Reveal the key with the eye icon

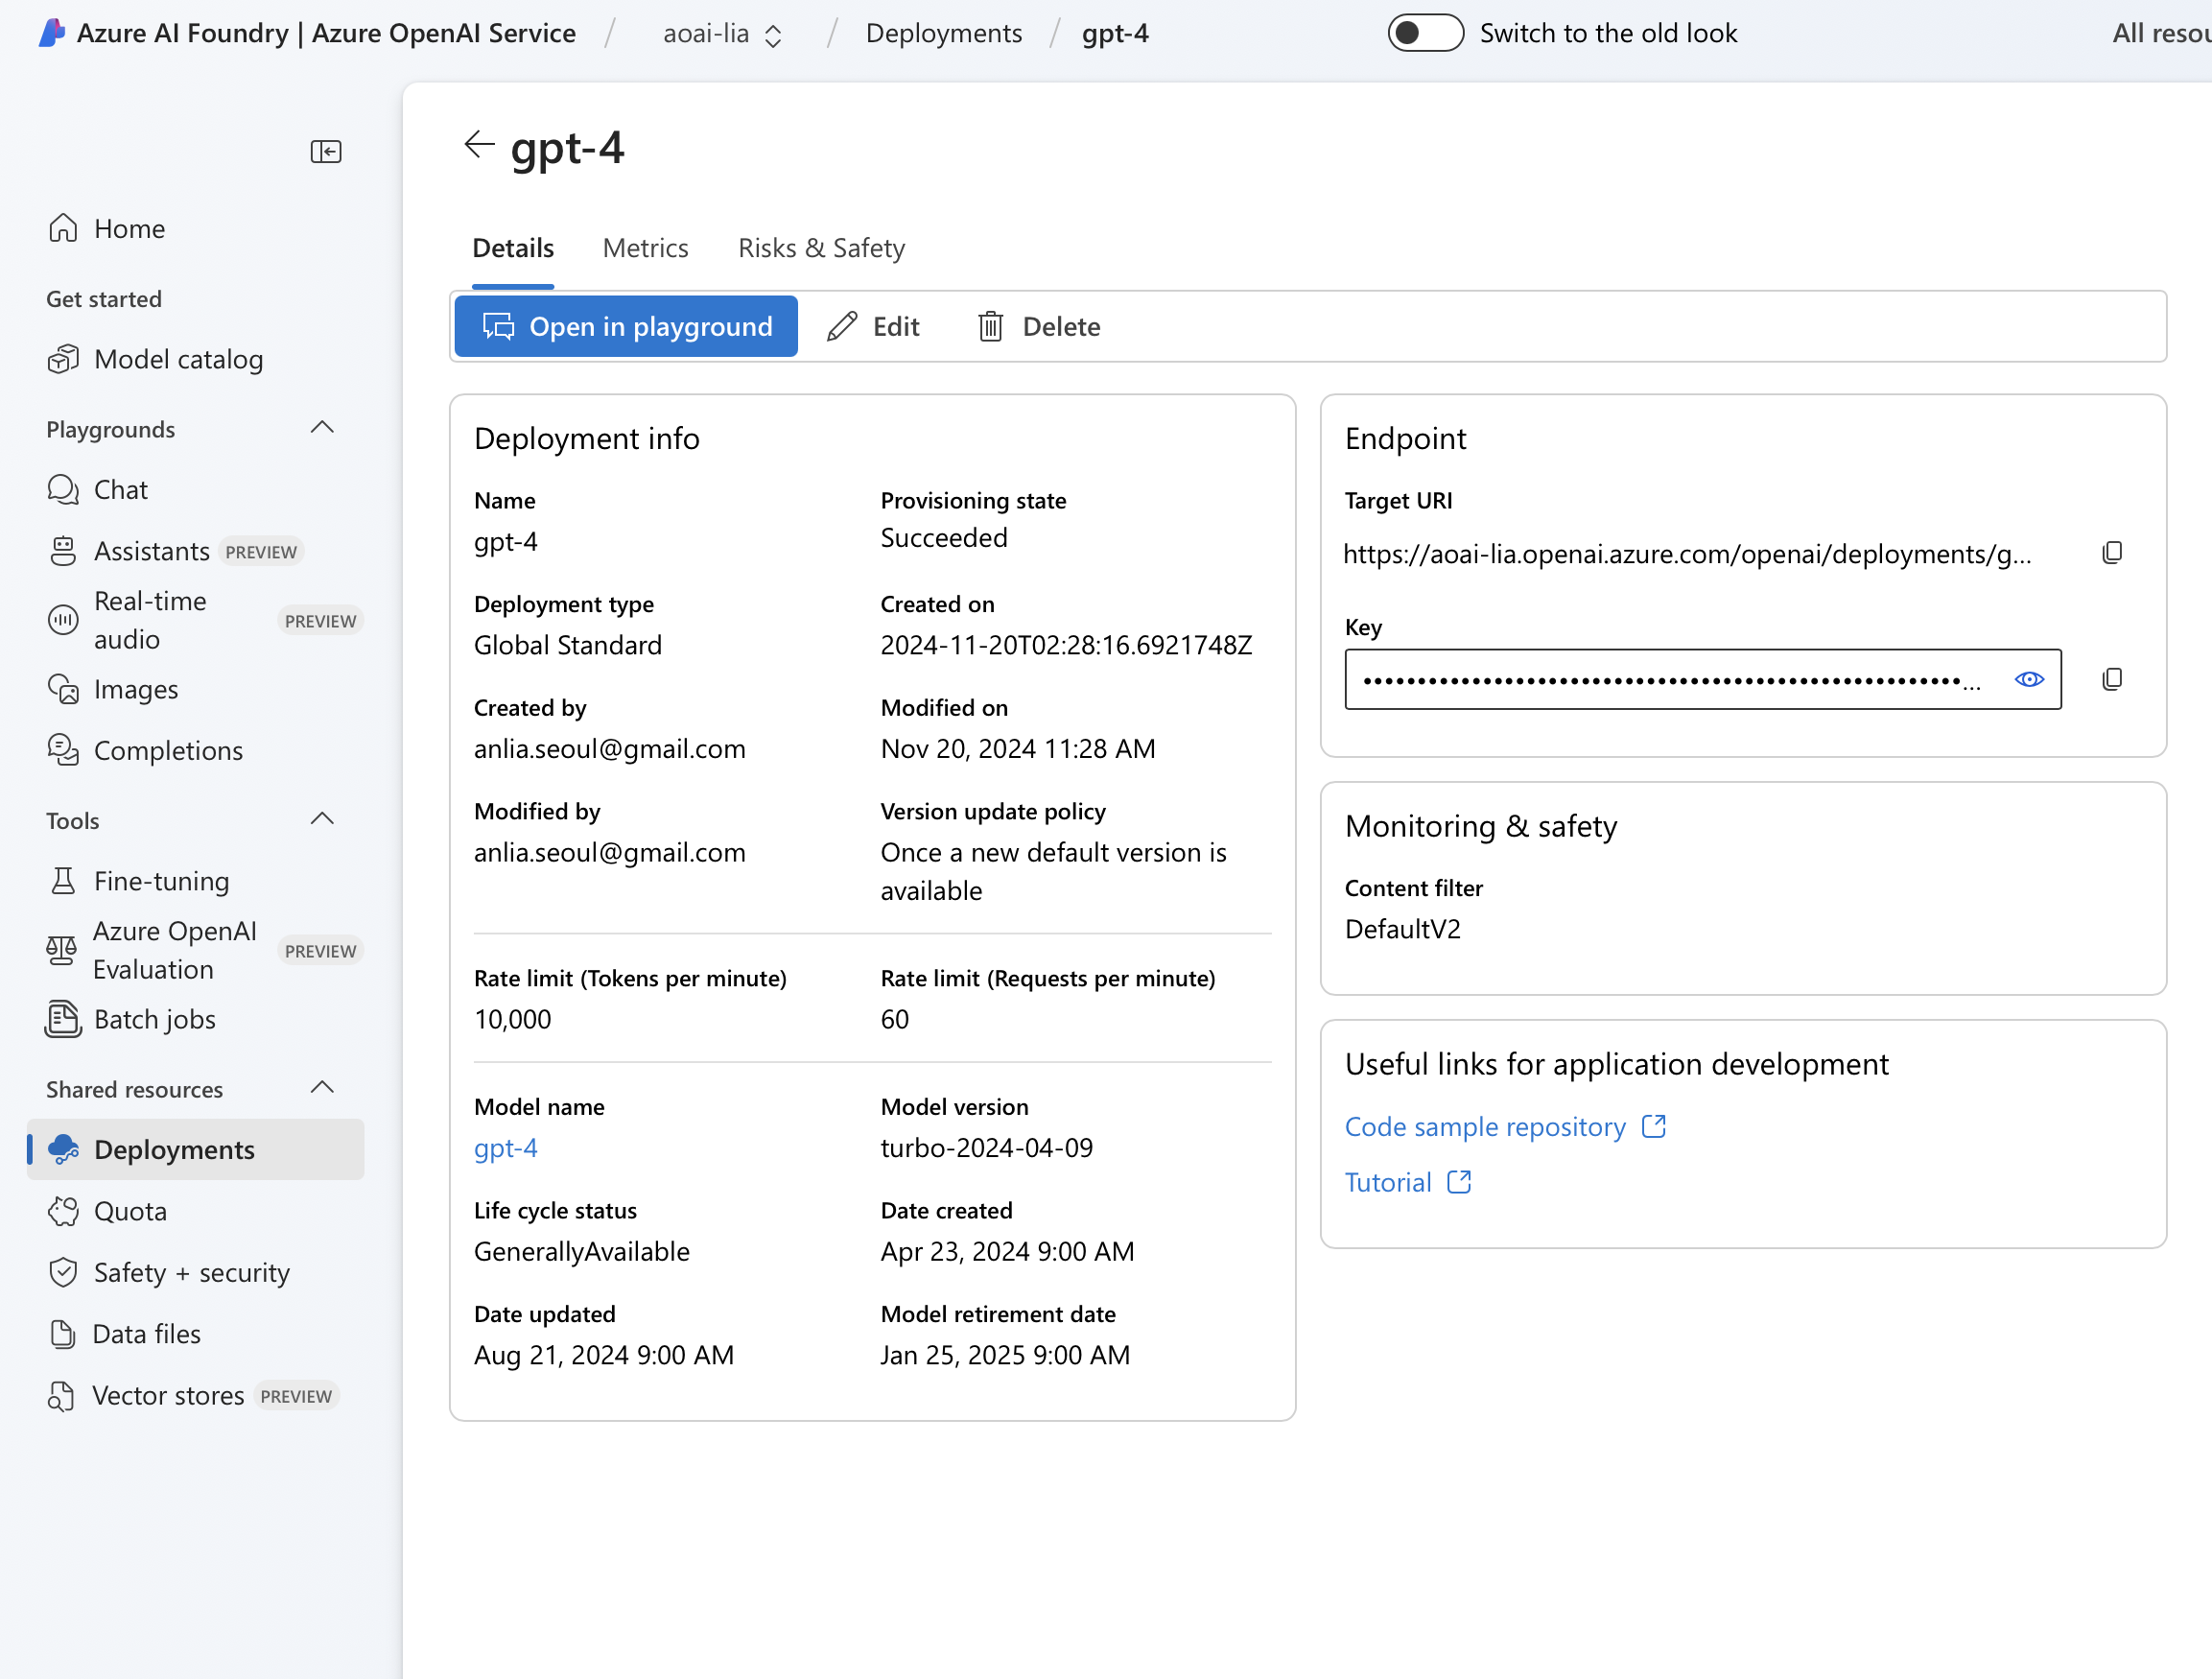click(x=2028, y=679)
